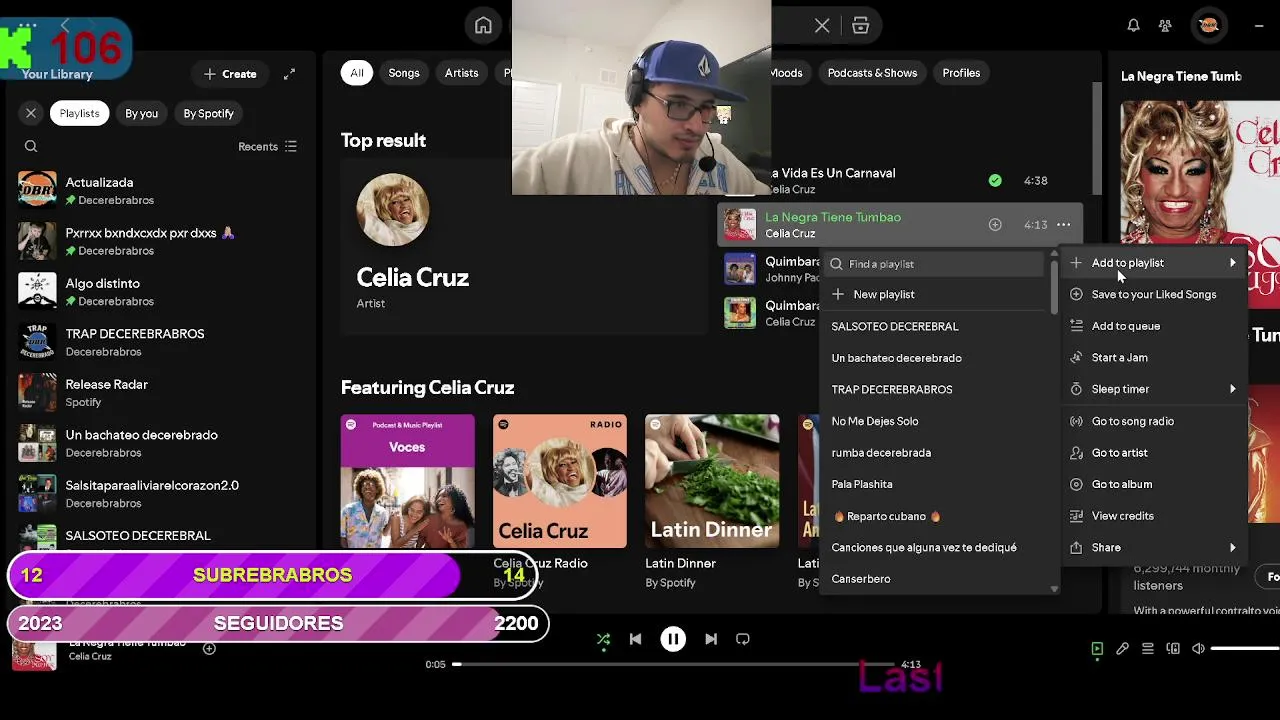The image size is (1280, 720).
Task: Open the user profile avatar
Action: coord(1209,26)
